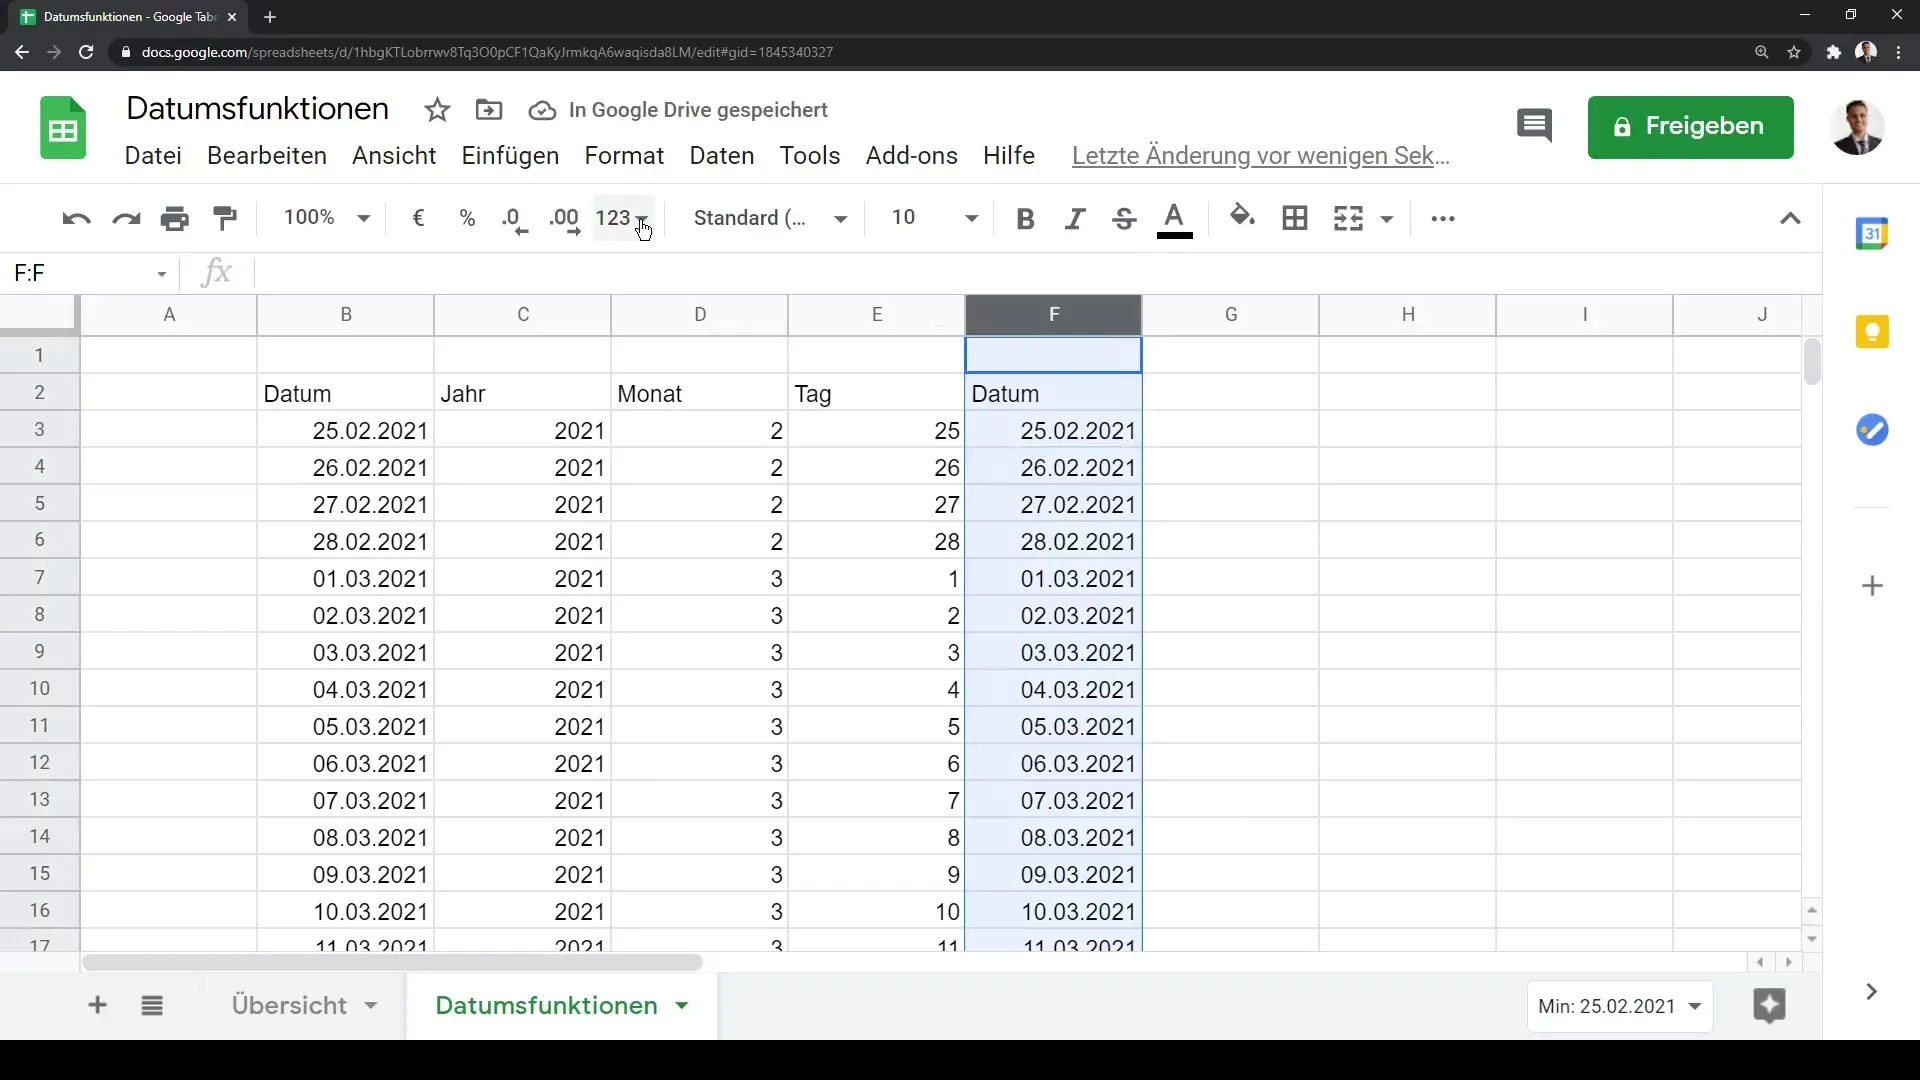Open last edit version history link
Viewport: 1920px width, 1080px height.
point(1260,156)
